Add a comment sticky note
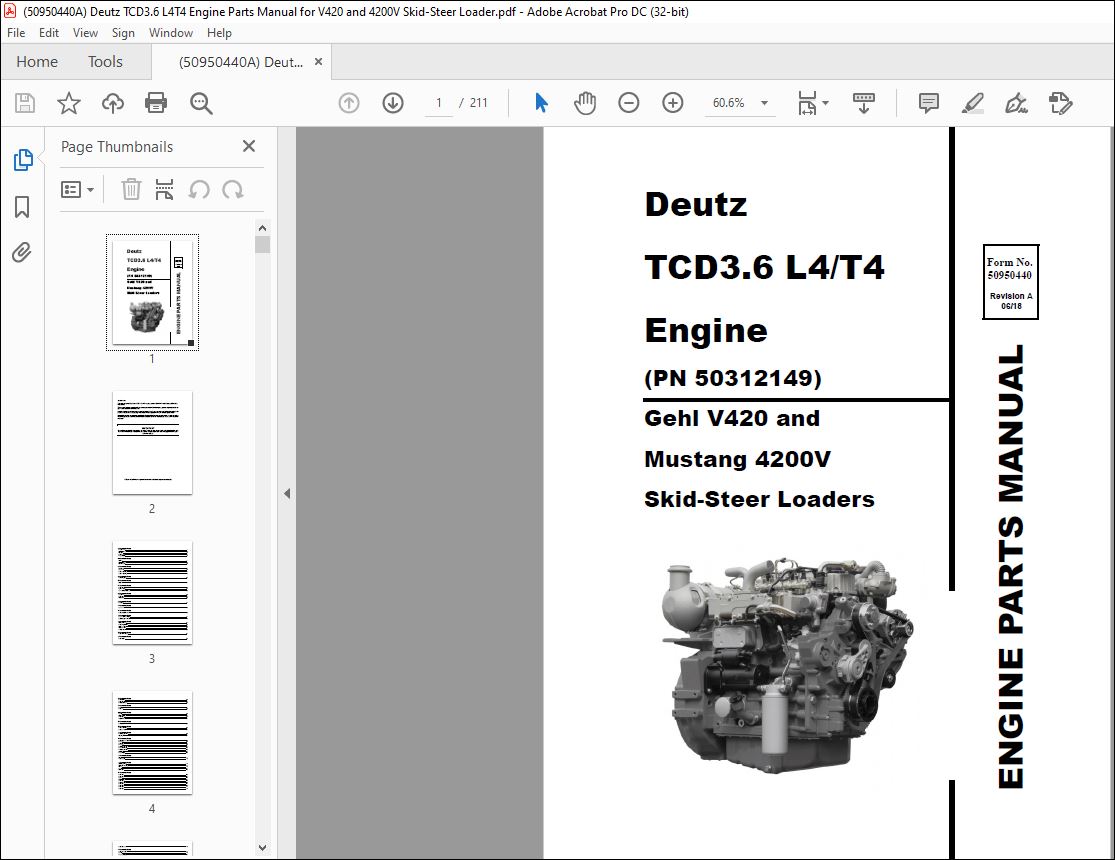This screenshot has width=1115, height=860. (929, 103)
